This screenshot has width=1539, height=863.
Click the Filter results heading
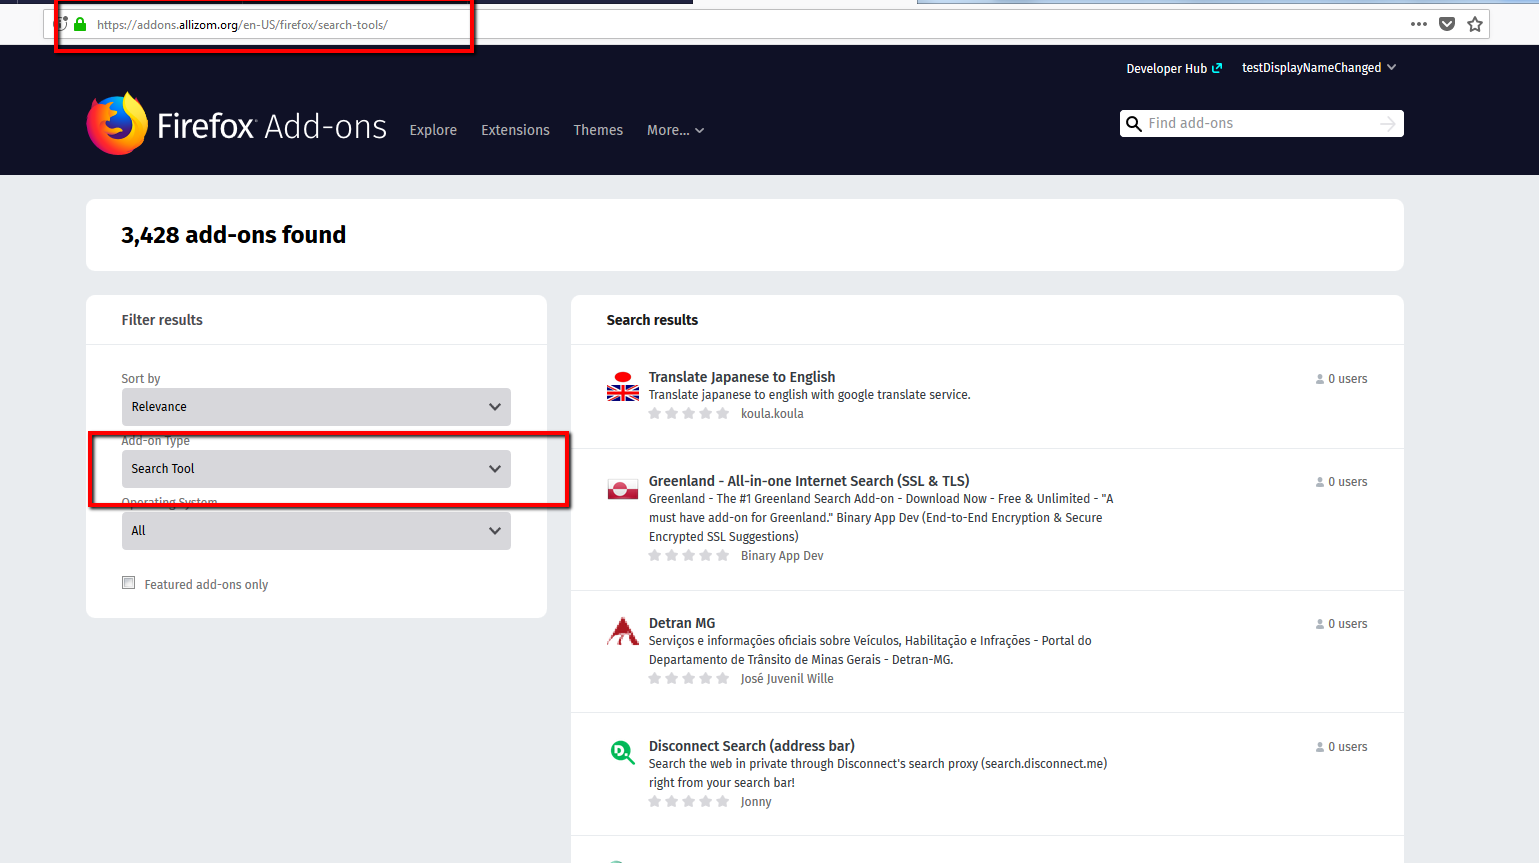(x=162, y=320)
